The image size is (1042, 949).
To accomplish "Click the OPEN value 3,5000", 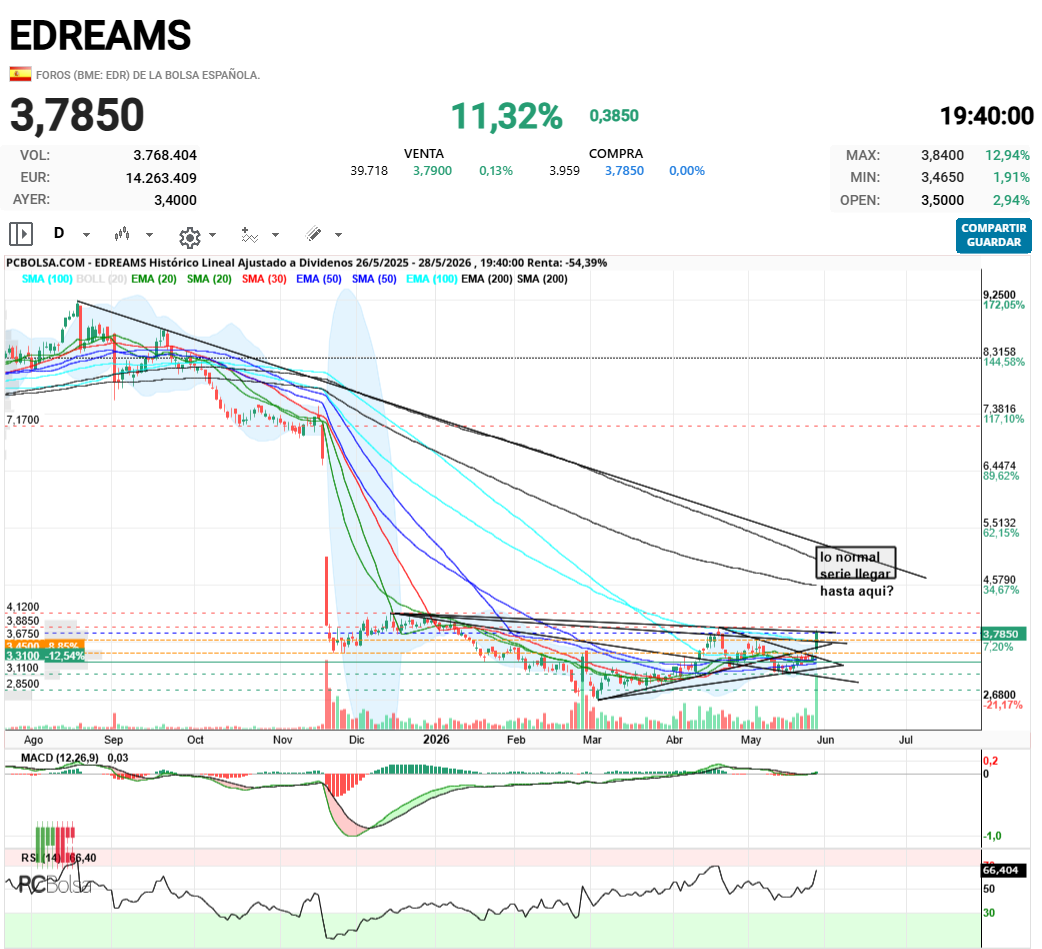I will coord(942,200).
